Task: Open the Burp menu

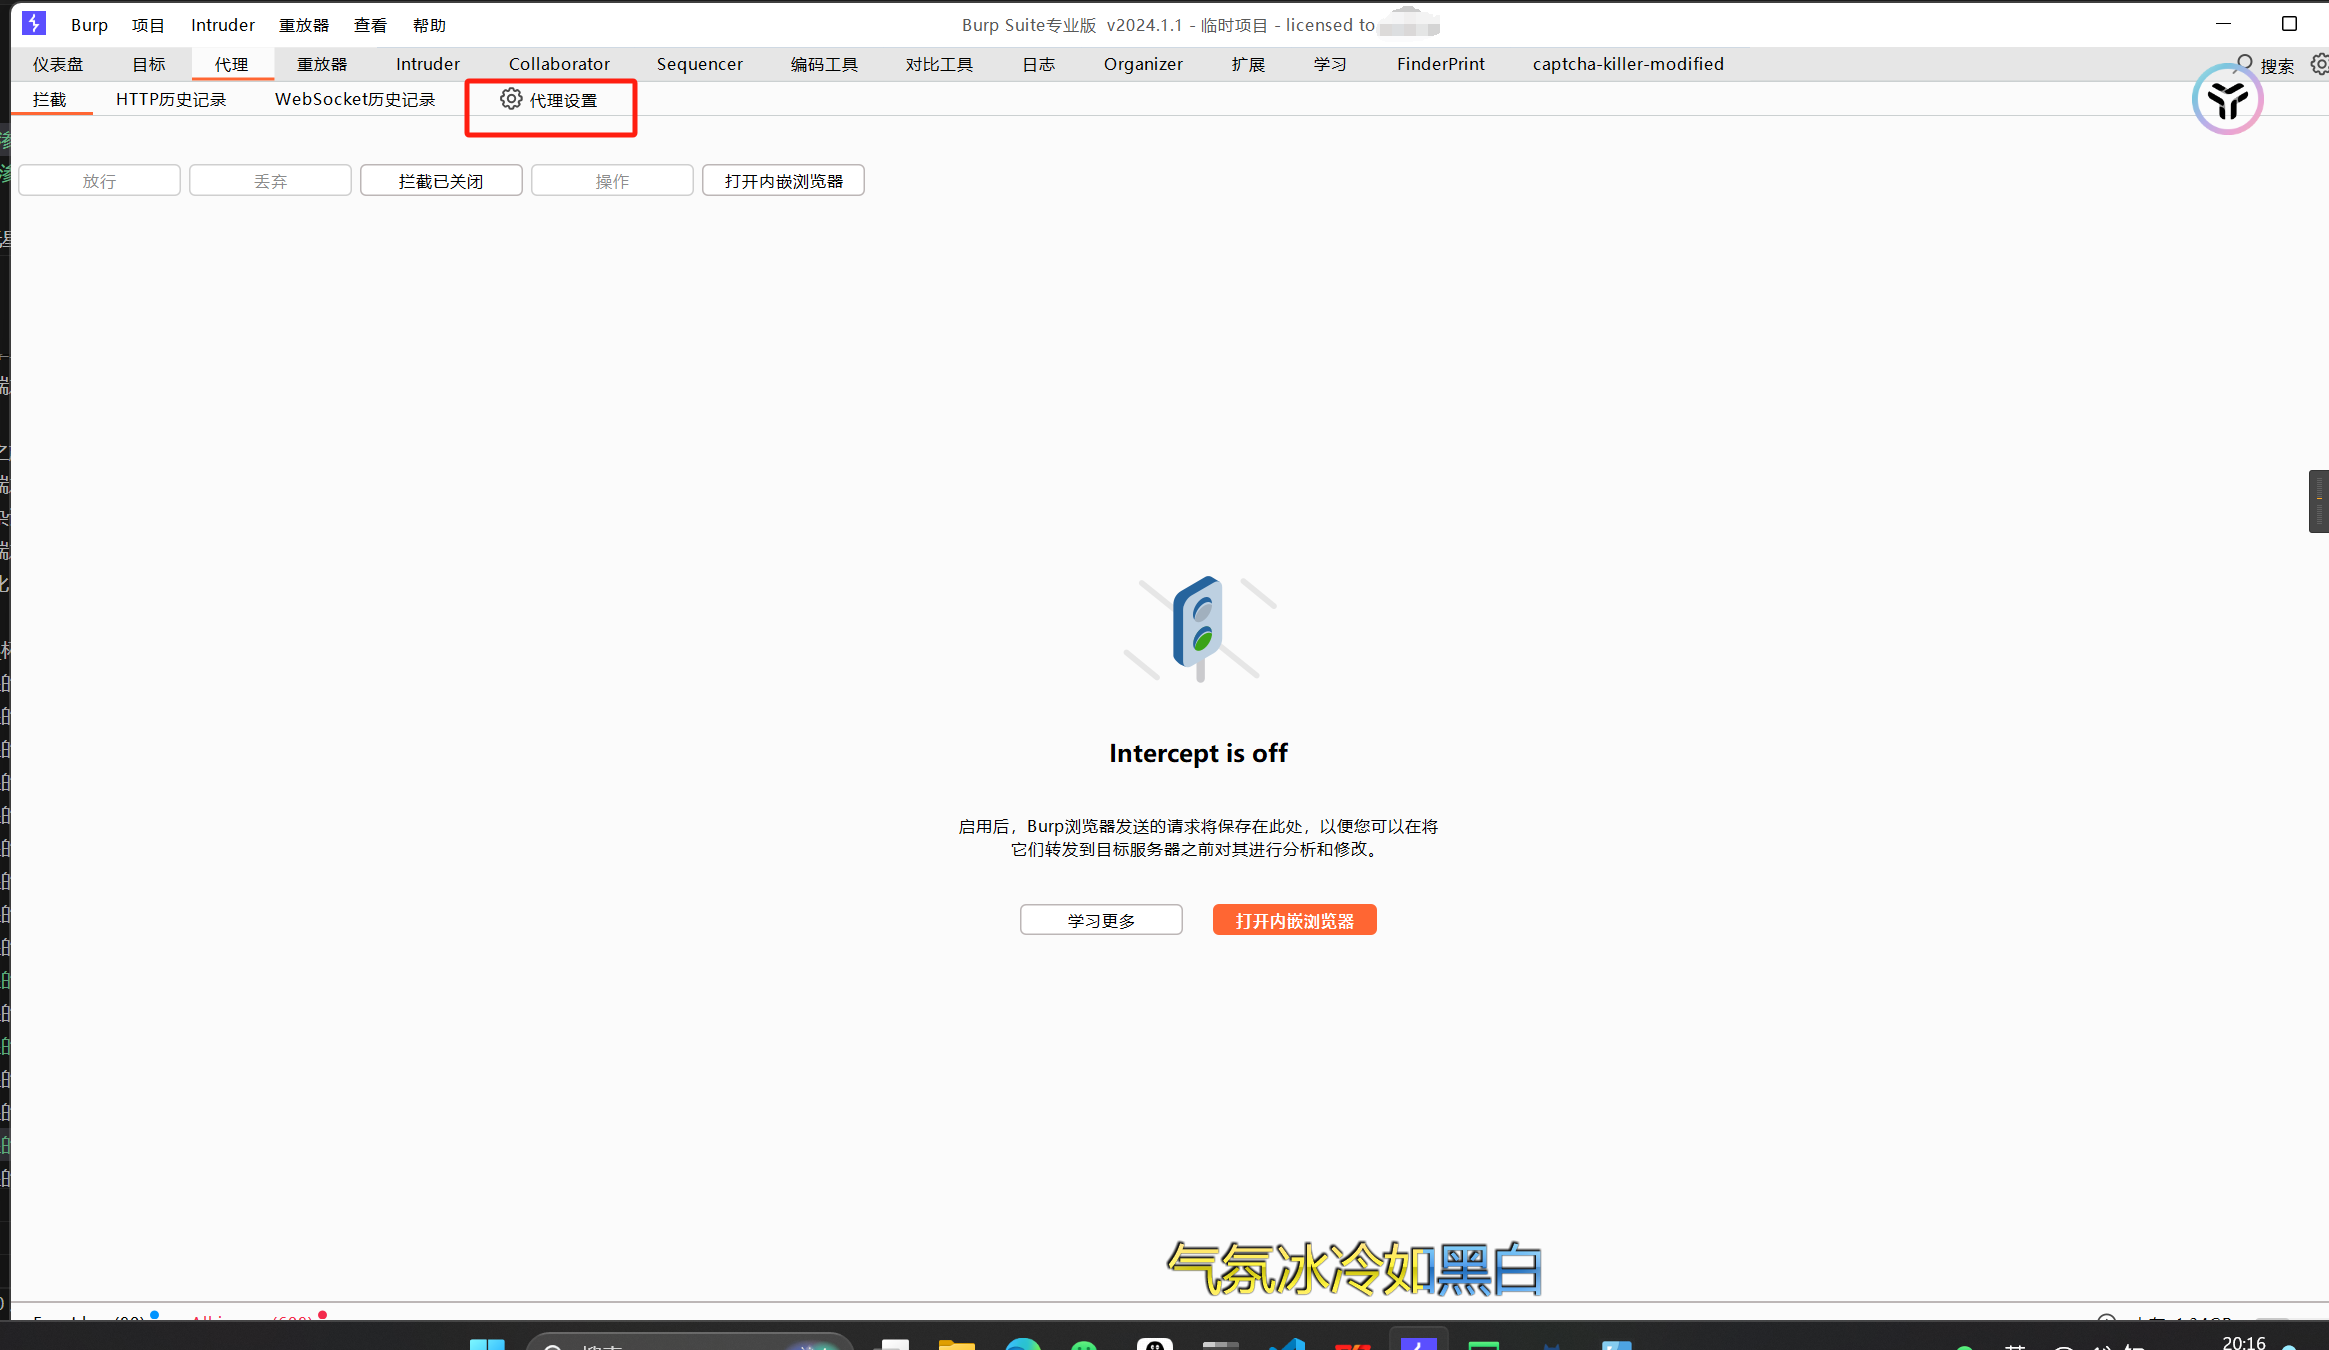Action: [89, 25]
